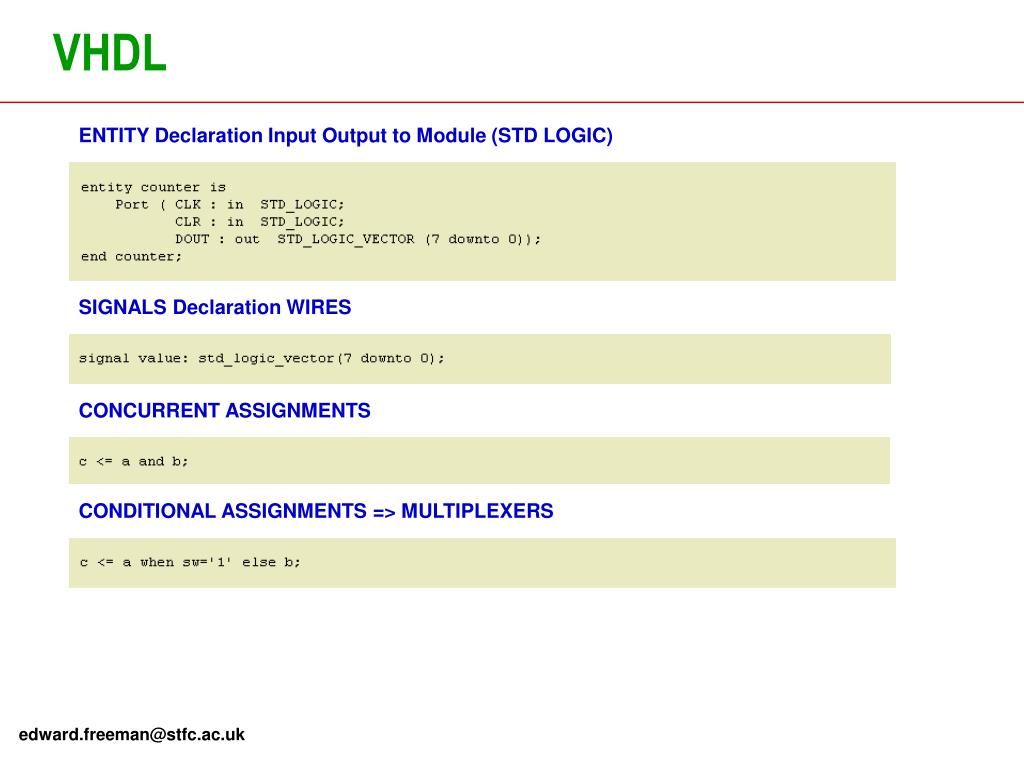Select the CONCURRENT ASSIGNMENTS heading

pos(225,410)
